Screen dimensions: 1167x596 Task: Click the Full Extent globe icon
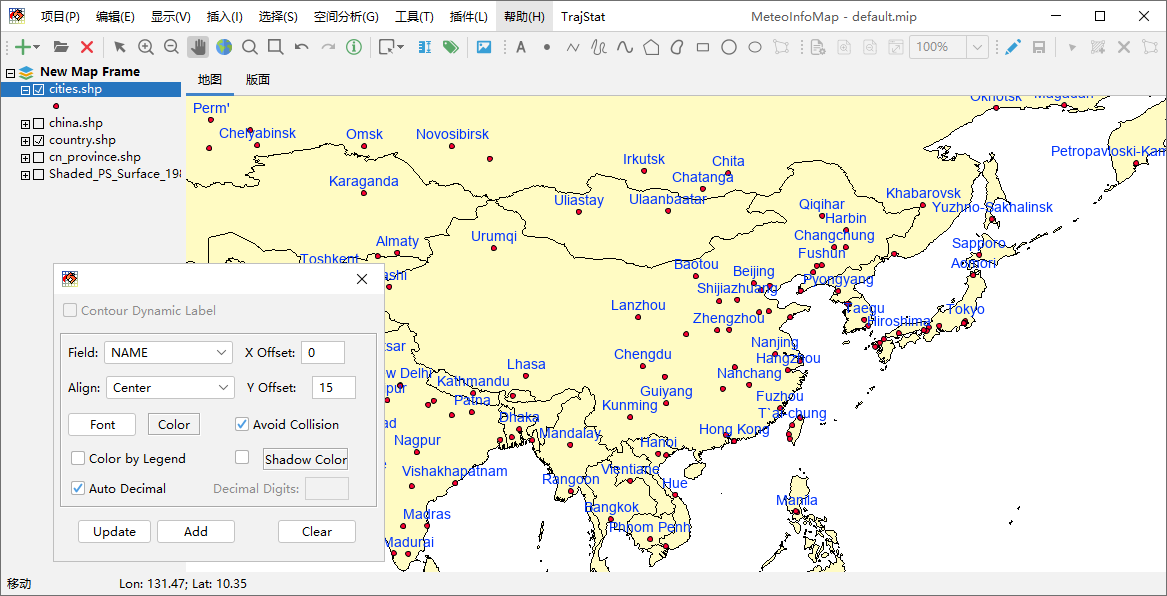pyautogui.click(x=223, y=47)
